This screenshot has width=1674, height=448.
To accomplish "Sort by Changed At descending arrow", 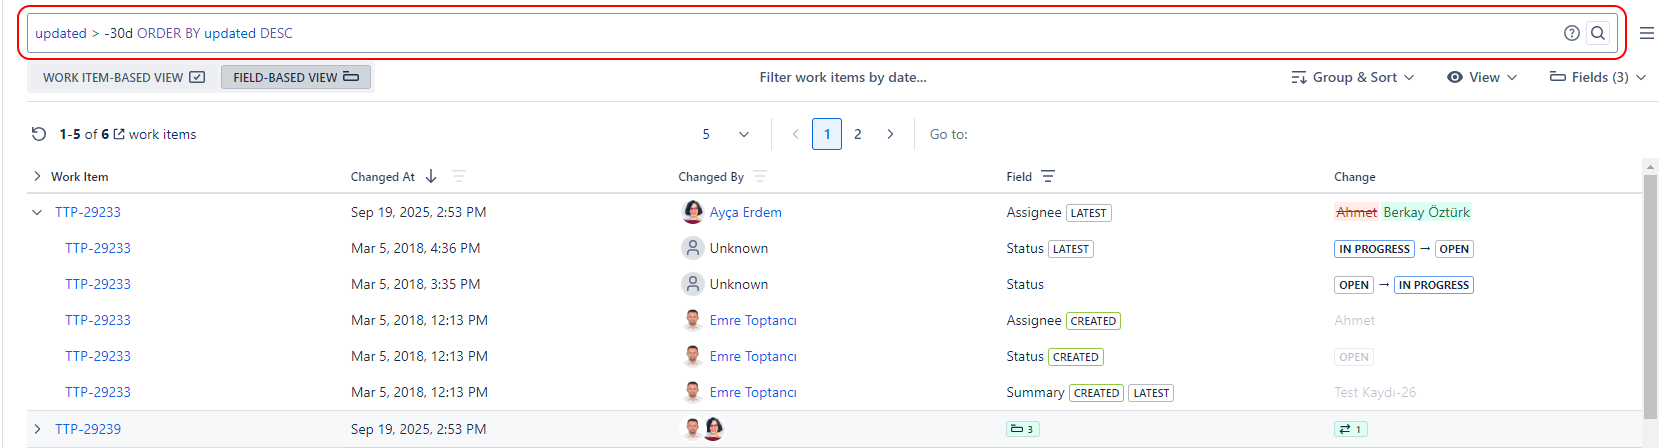I will point(431,177).
